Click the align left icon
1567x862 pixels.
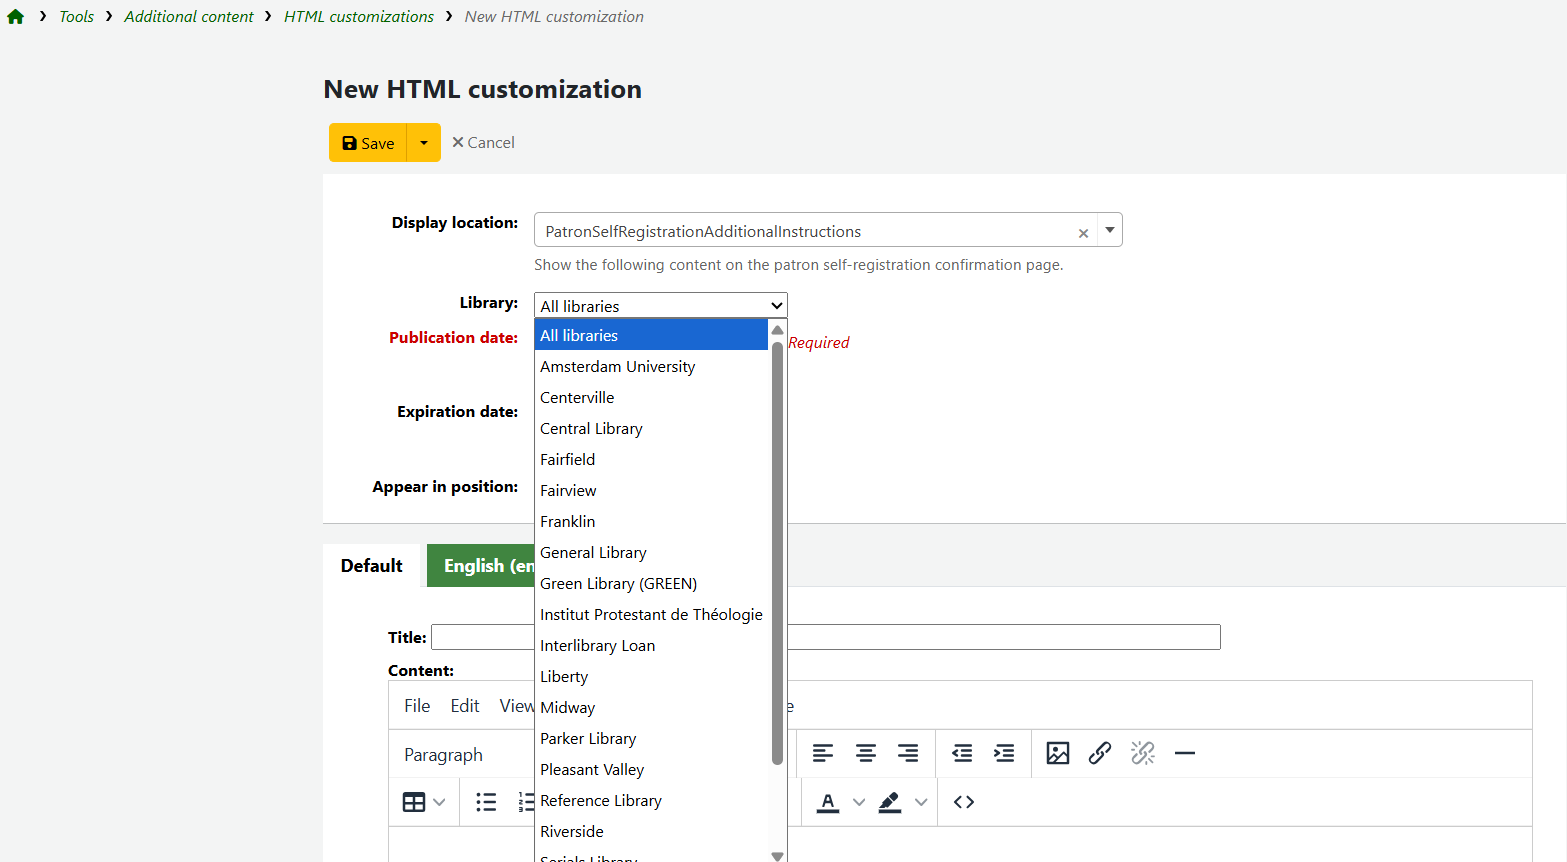822,753
